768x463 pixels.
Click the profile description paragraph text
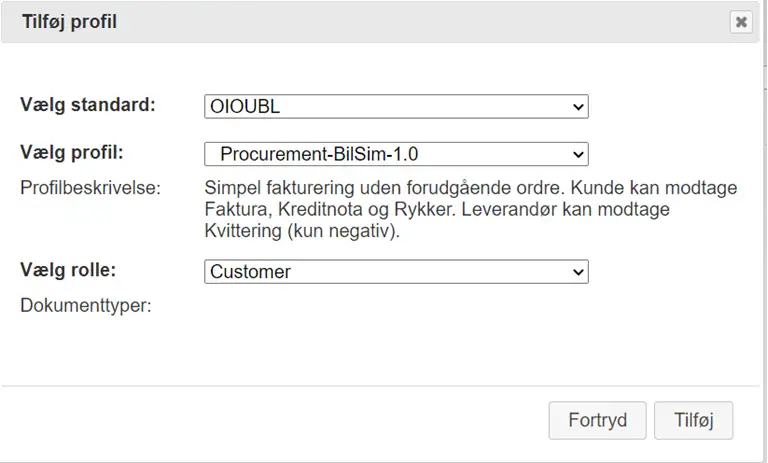pos(470,209)
